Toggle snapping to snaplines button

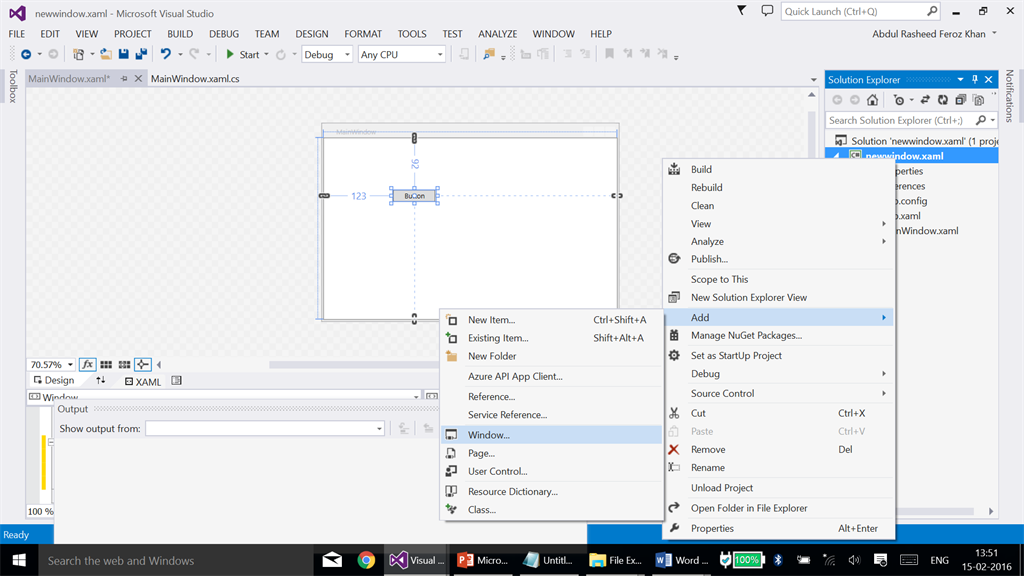tap(143, 365)
